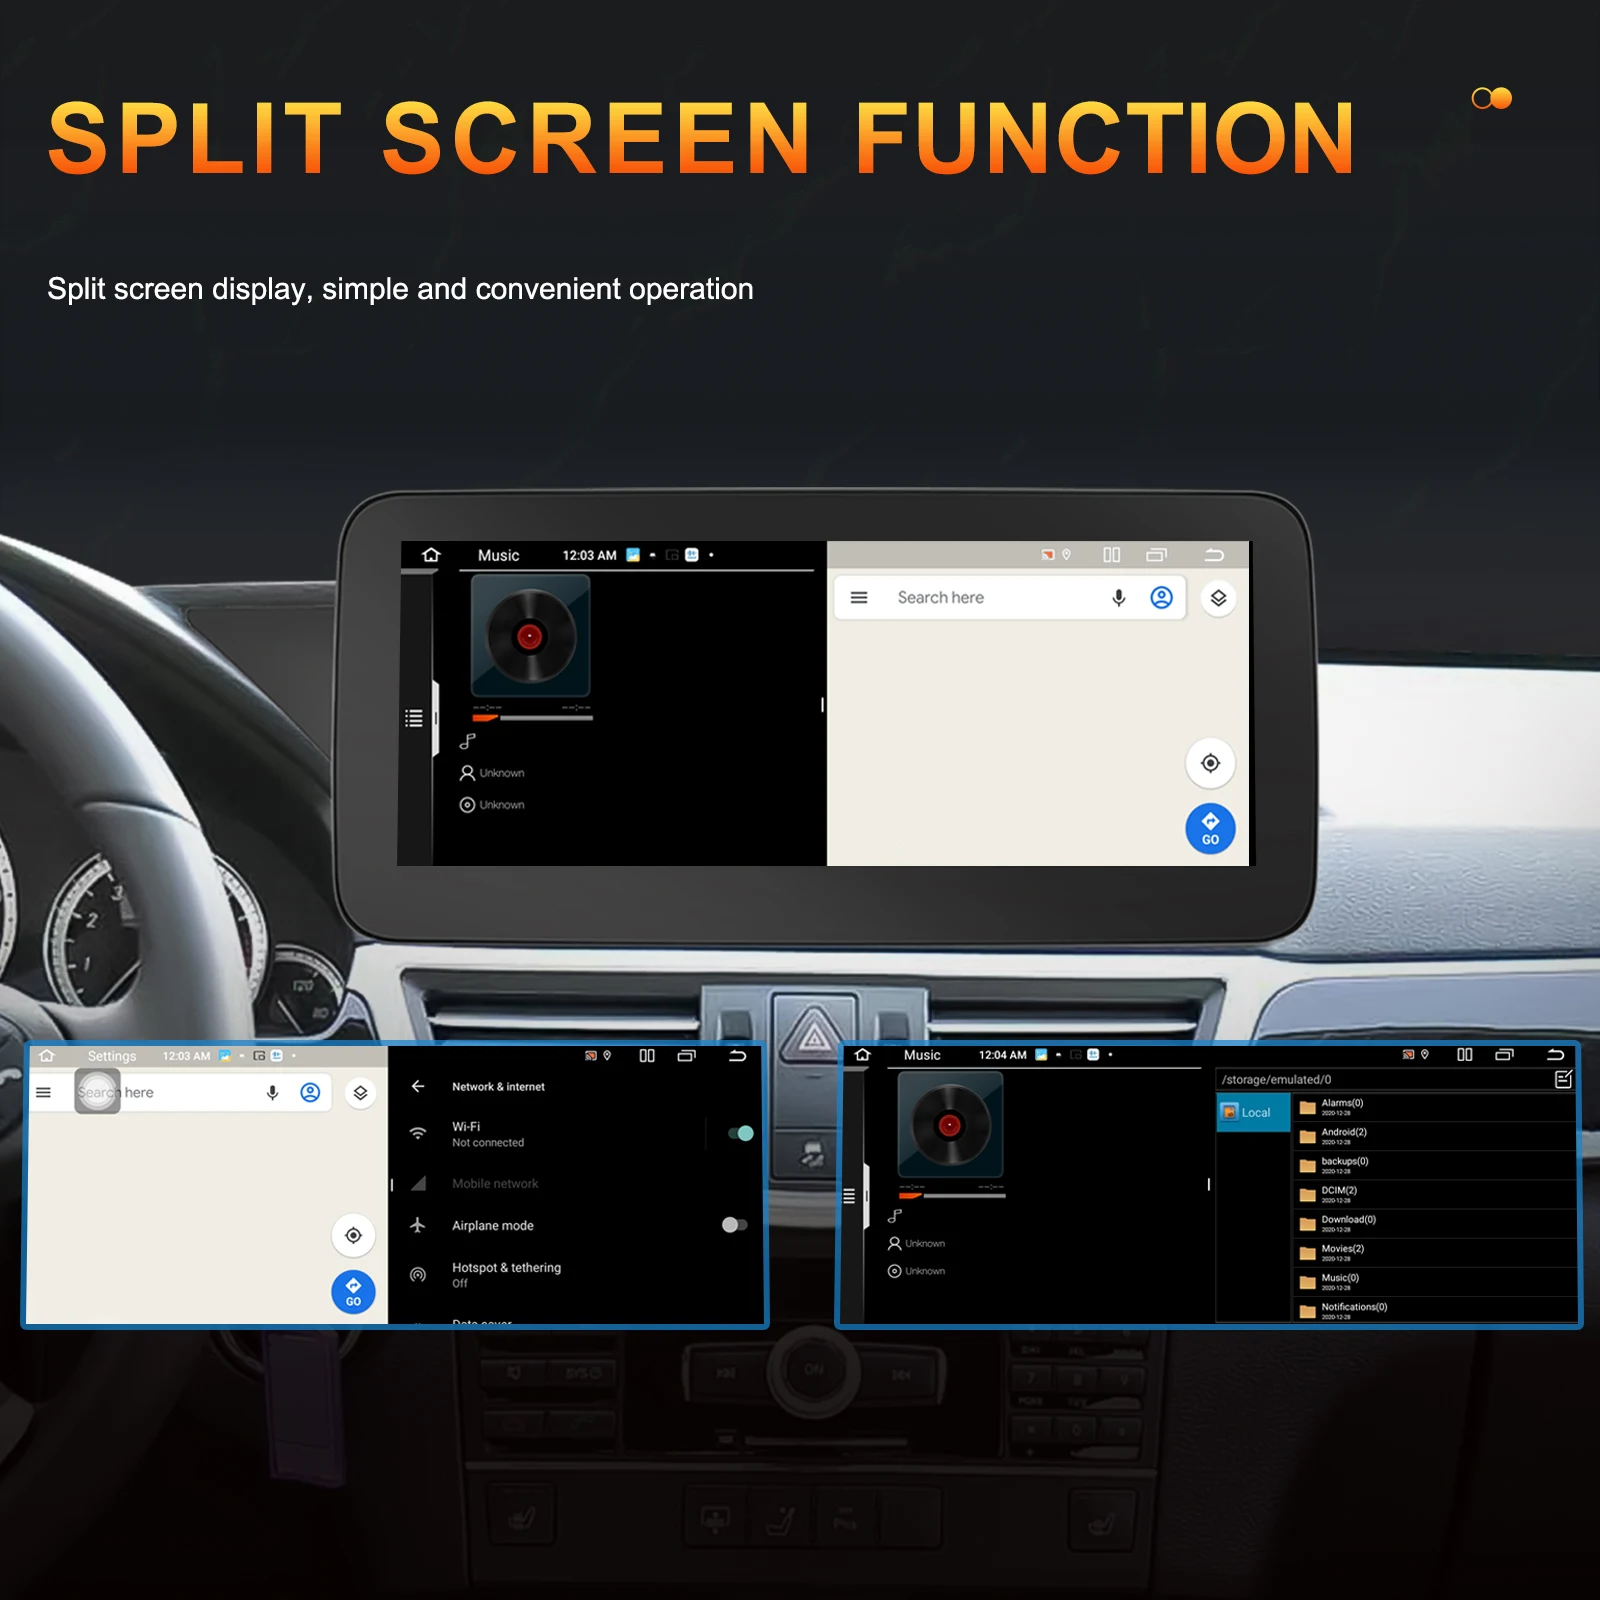
Task: Tap album art on bottom-right screen
Action: coord(950,1124)
